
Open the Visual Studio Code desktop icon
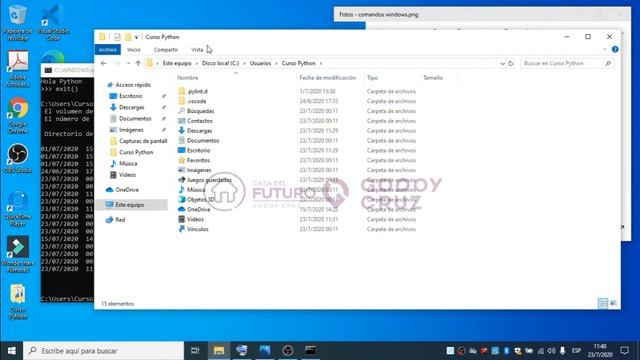point(53,22)
